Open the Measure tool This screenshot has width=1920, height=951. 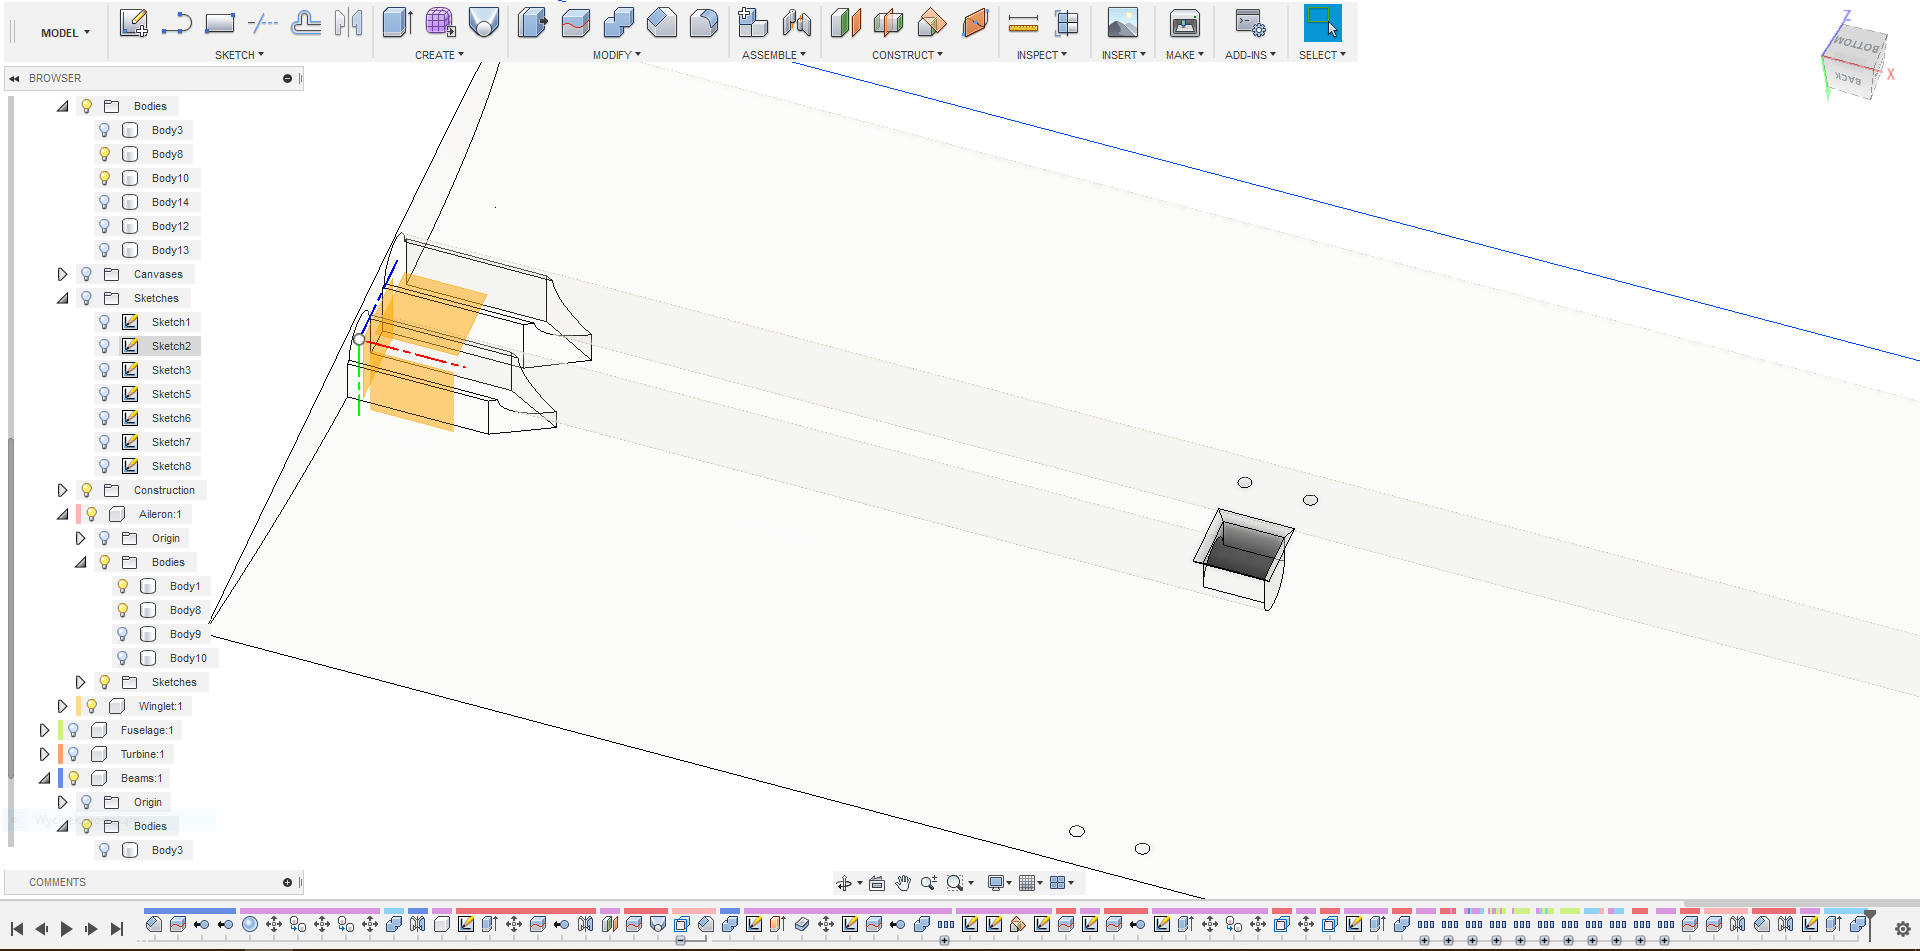(x=1023, y=23)
